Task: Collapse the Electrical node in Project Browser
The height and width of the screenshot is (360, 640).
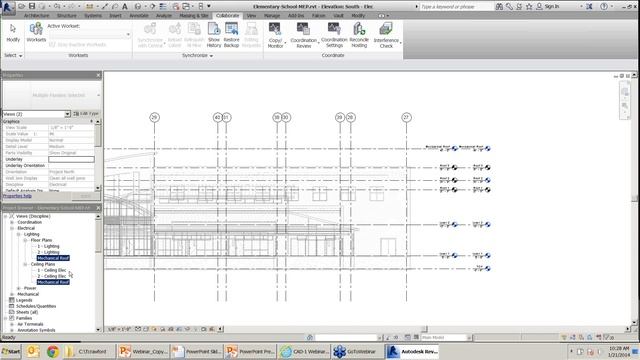Action: 12,229
